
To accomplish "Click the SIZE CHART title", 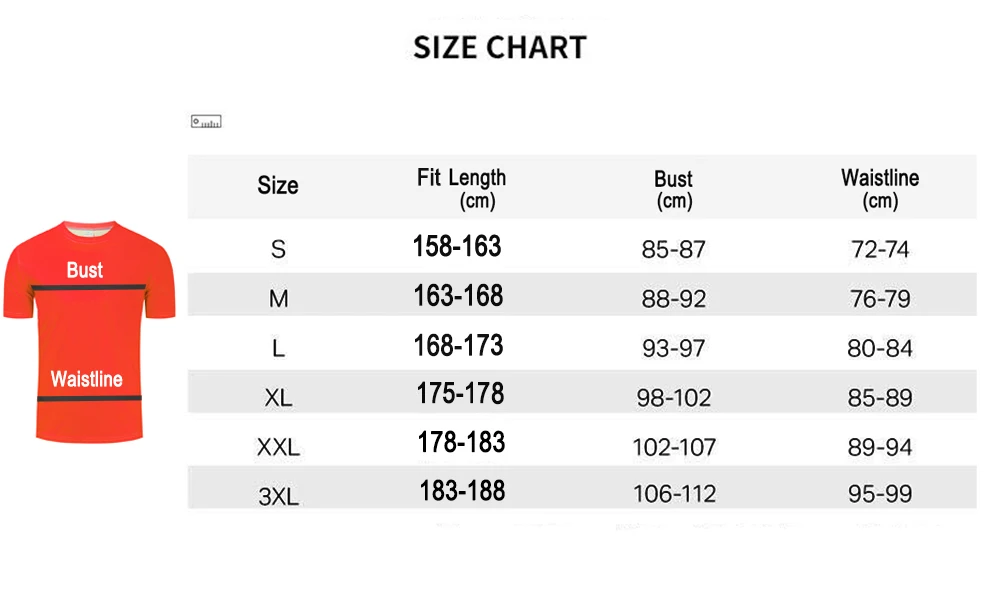I will point(500,48).
